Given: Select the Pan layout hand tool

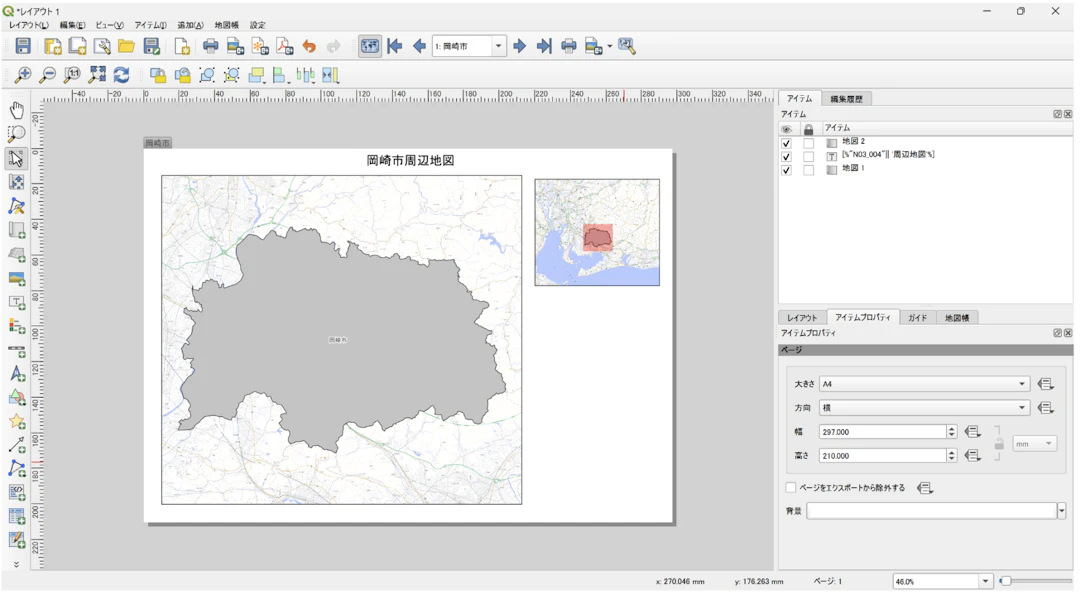Looking at the screenshot, I should coord(17,110).
